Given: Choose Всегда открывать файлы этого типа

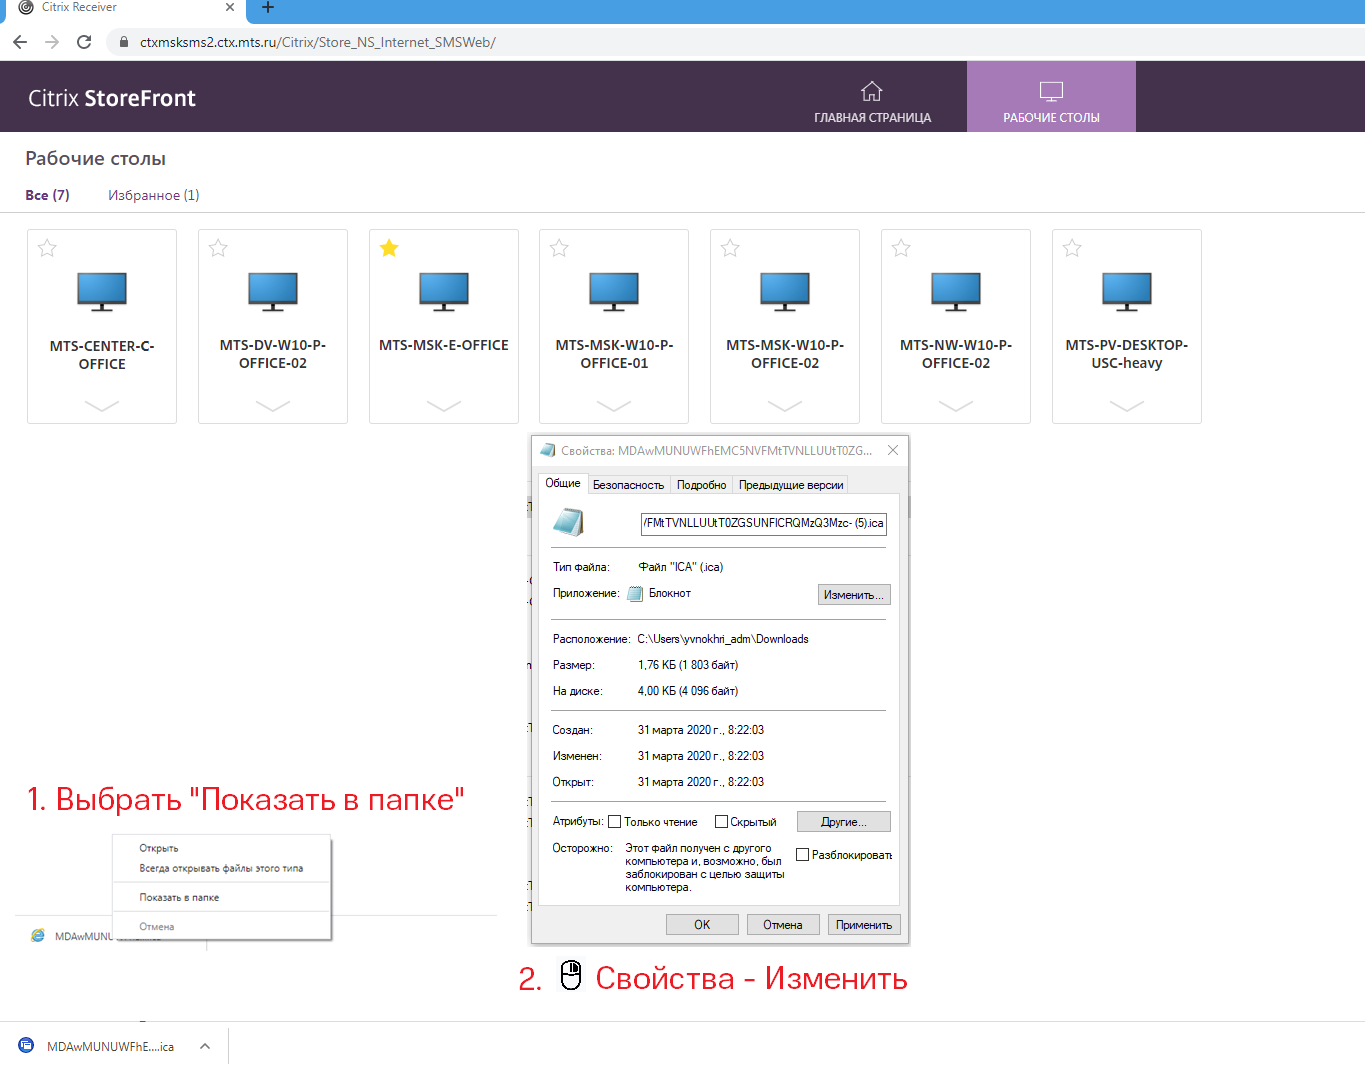Looking at the screenshot, I should pyautogui.click(x=221, y=868).
